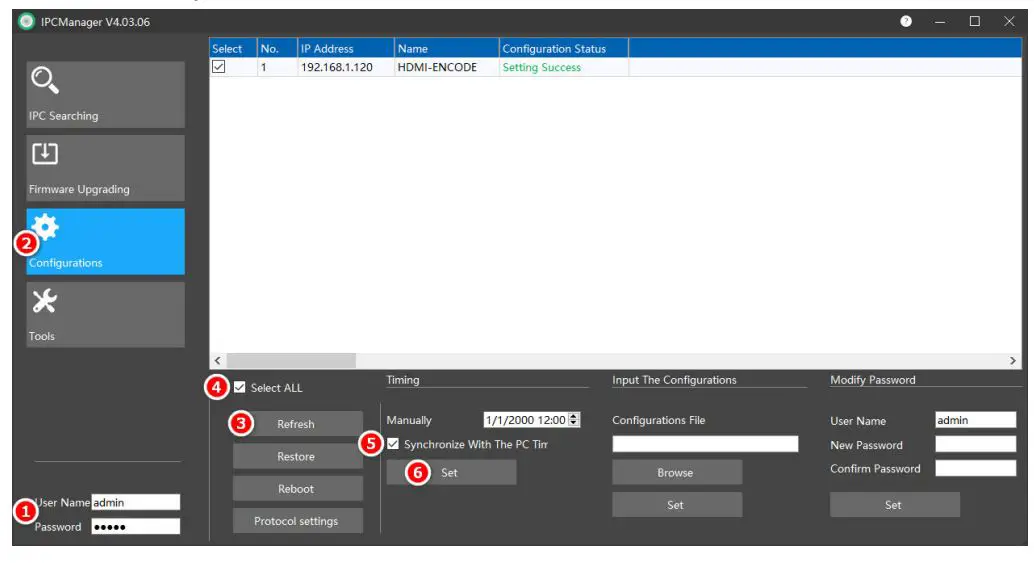Screen dimensions: 1034x563
Task: Uncheck the 192.168.1.120 device row checkbox
Action: pyautogui.click(x=219, y=67)
